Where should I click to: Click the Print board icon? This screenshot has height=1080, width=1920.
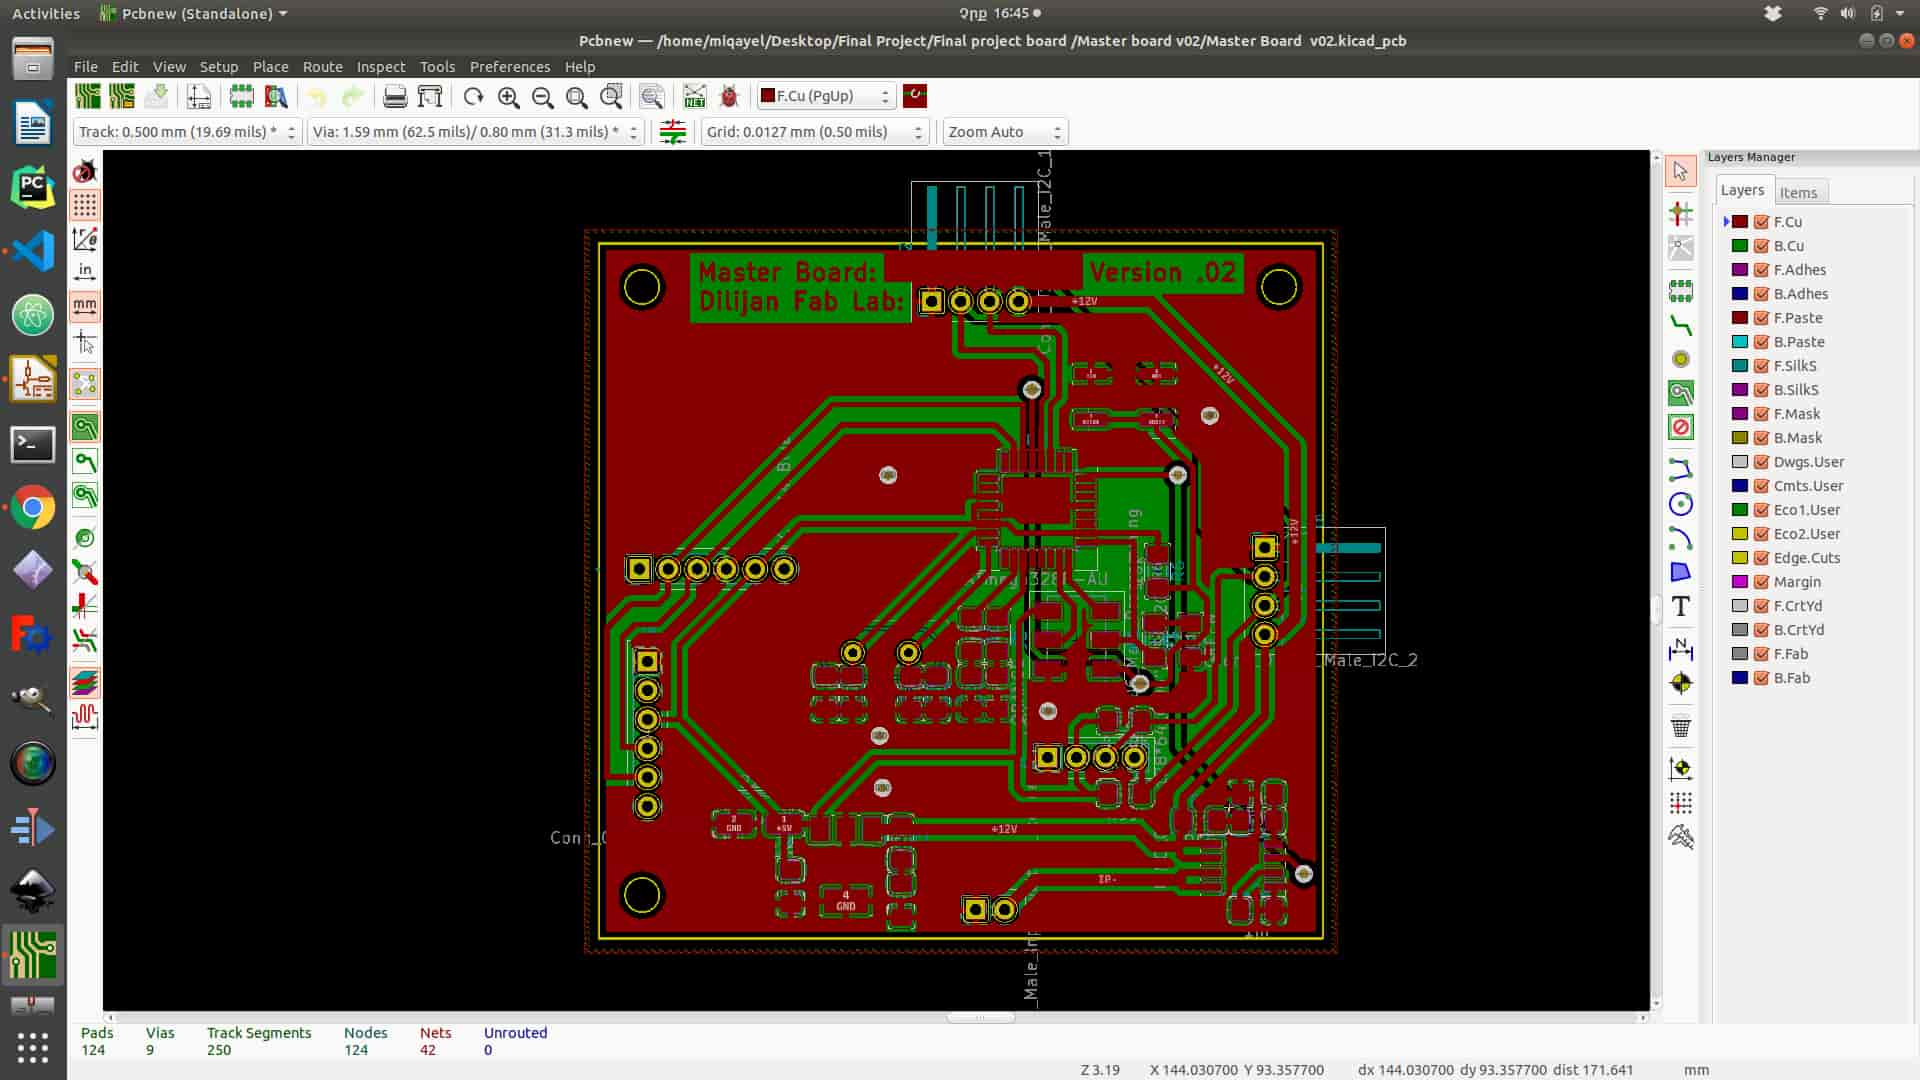point(395,97)
